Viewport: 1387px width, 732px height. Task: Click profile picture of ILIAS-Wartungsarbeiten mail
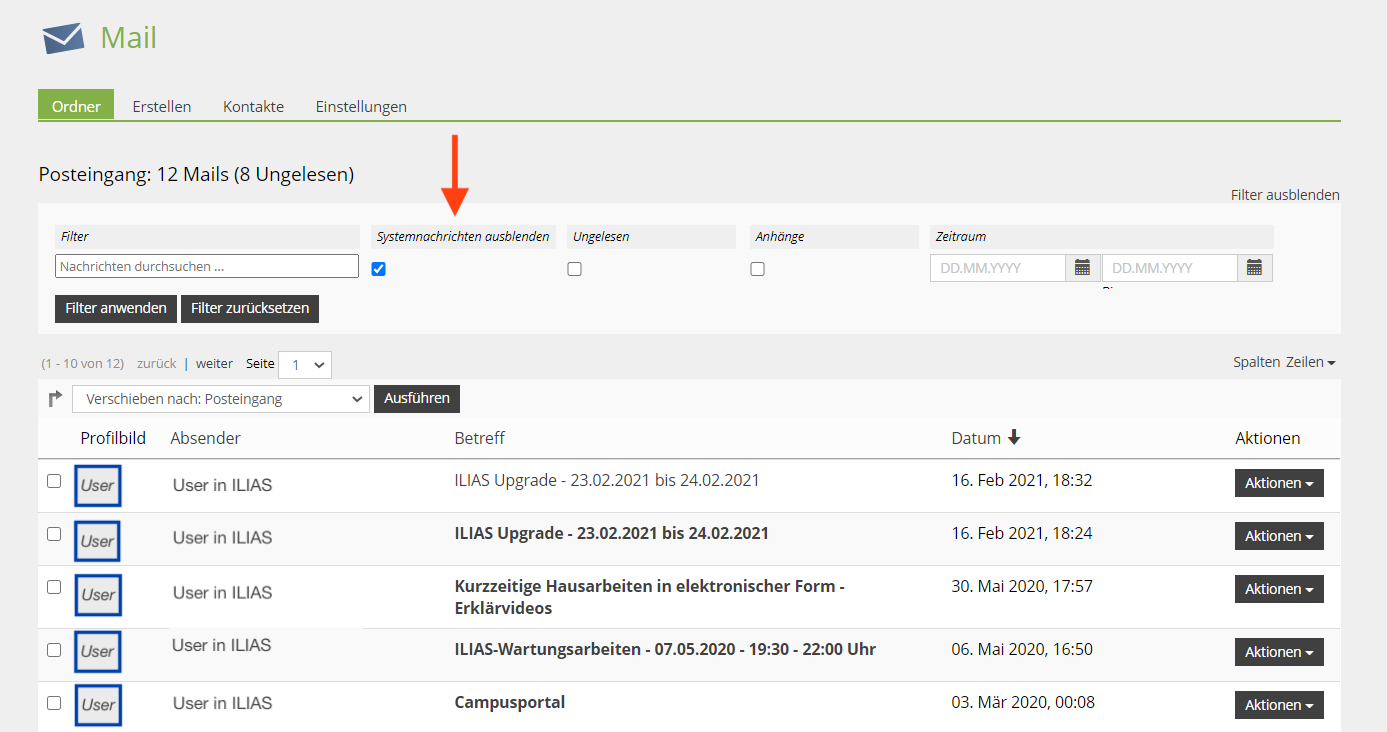point(98,651)
